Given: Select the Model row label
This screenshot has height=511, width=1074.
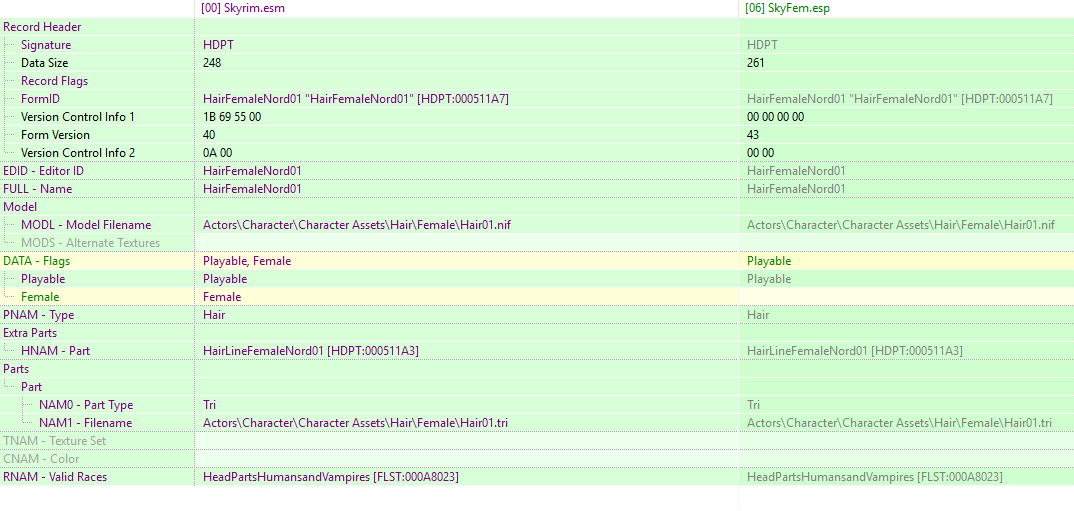Looking at the screenshot, I should [20, 207].
